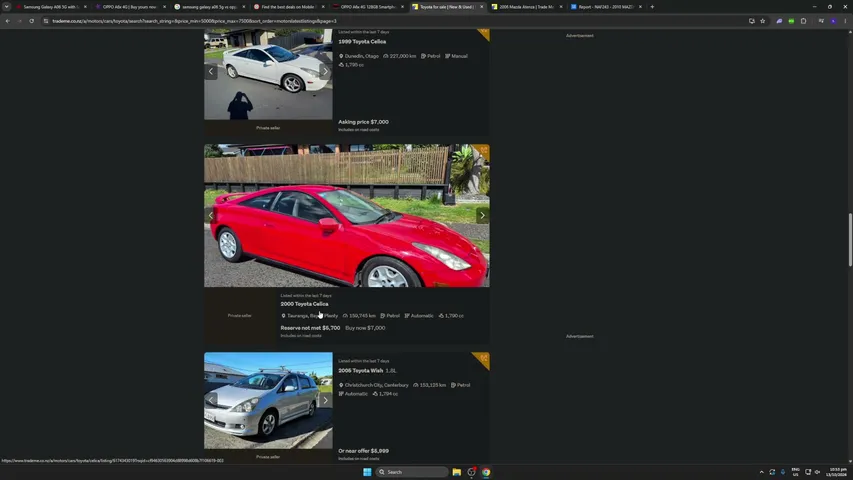
Task: Click 150,745 km odometer text
Action: tap(360, 316)
